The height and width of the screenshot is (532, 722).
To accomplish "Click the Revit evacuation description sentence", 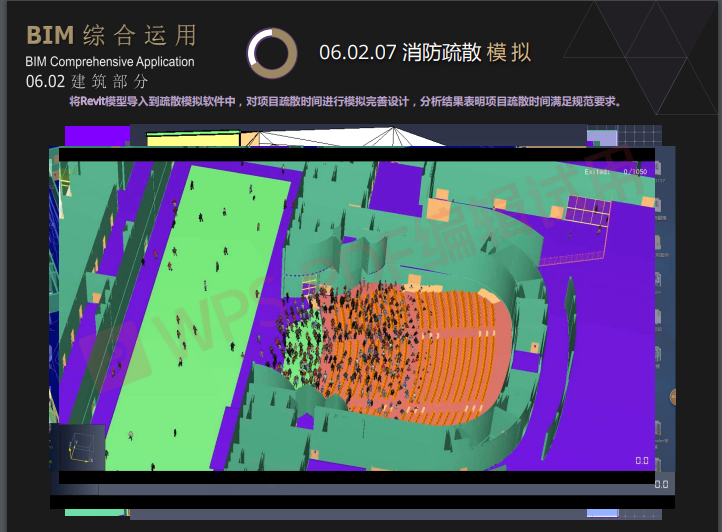I will click(x=346, y=102).
